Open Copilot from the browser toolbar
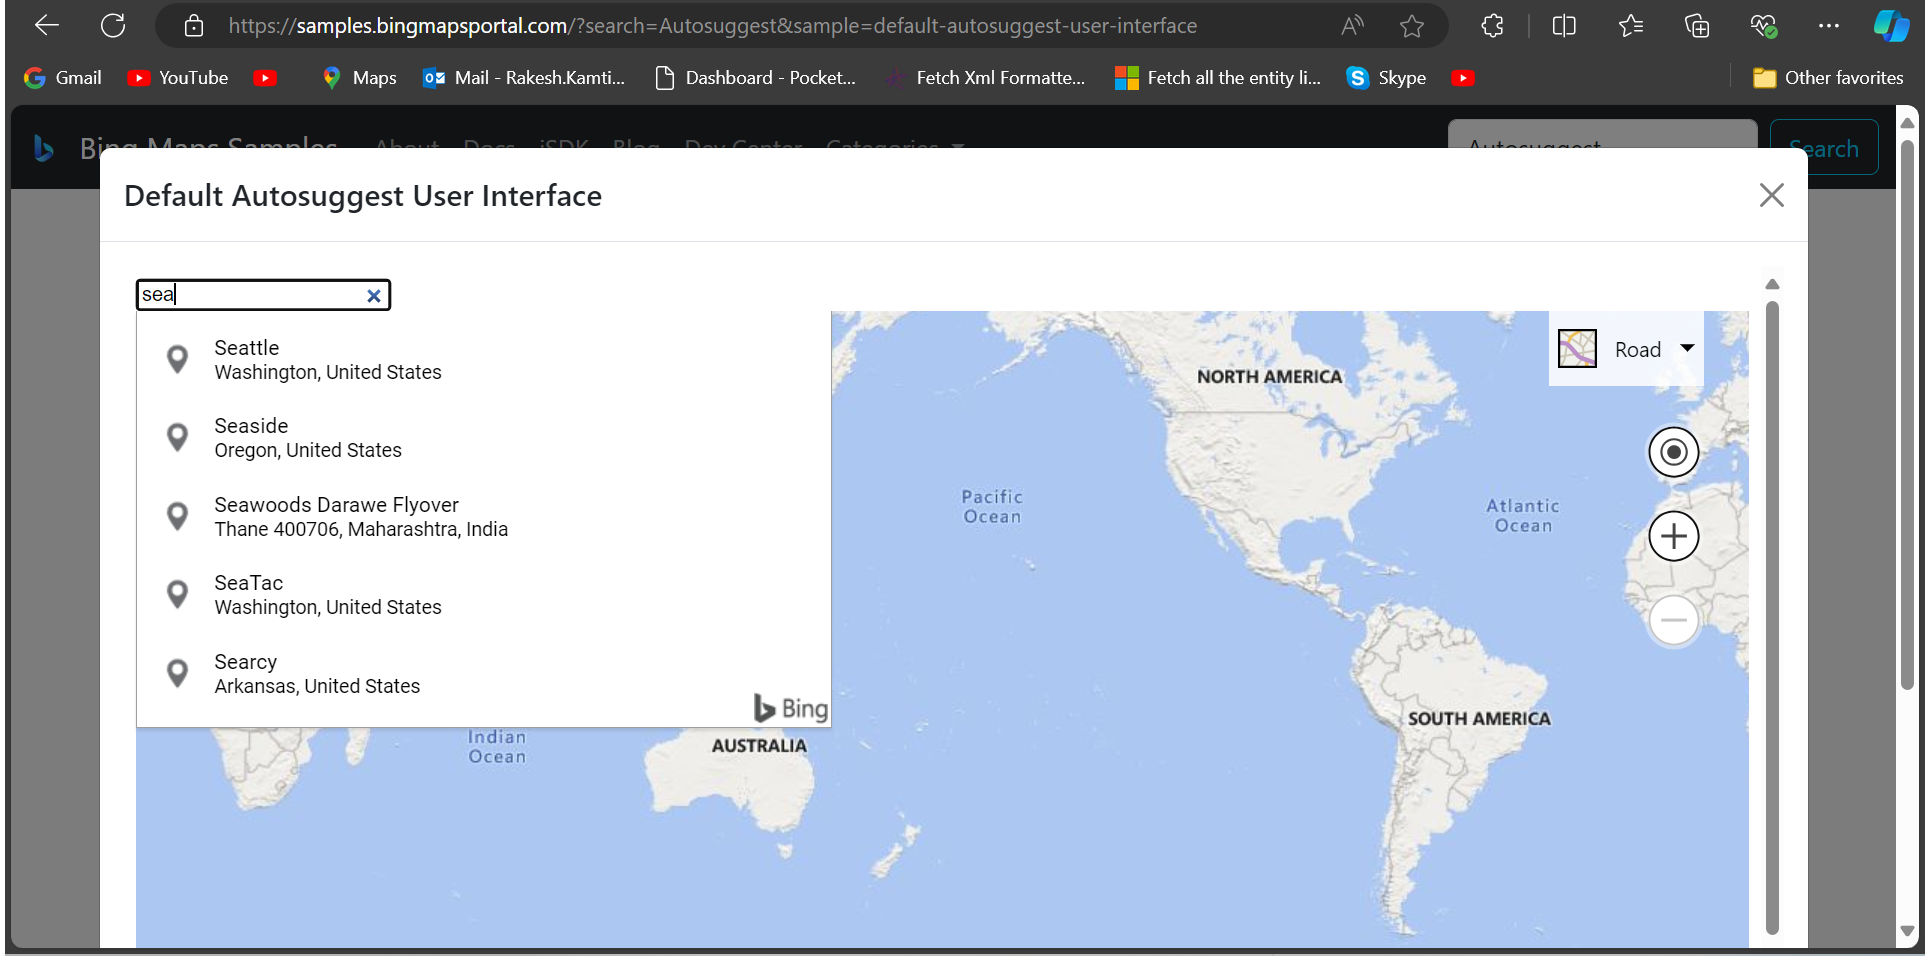 tap(1891, 25)
